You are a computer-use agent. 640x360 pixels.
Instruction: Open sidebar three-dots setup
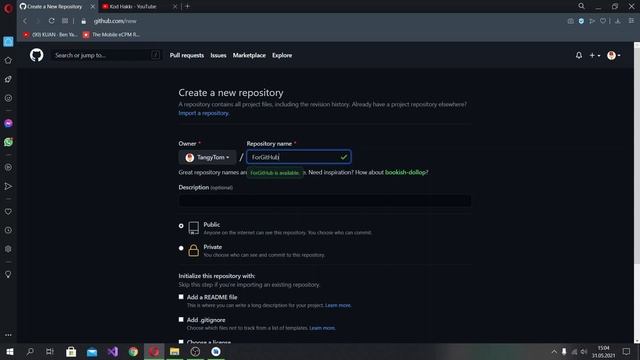click(x=8, y=335)
